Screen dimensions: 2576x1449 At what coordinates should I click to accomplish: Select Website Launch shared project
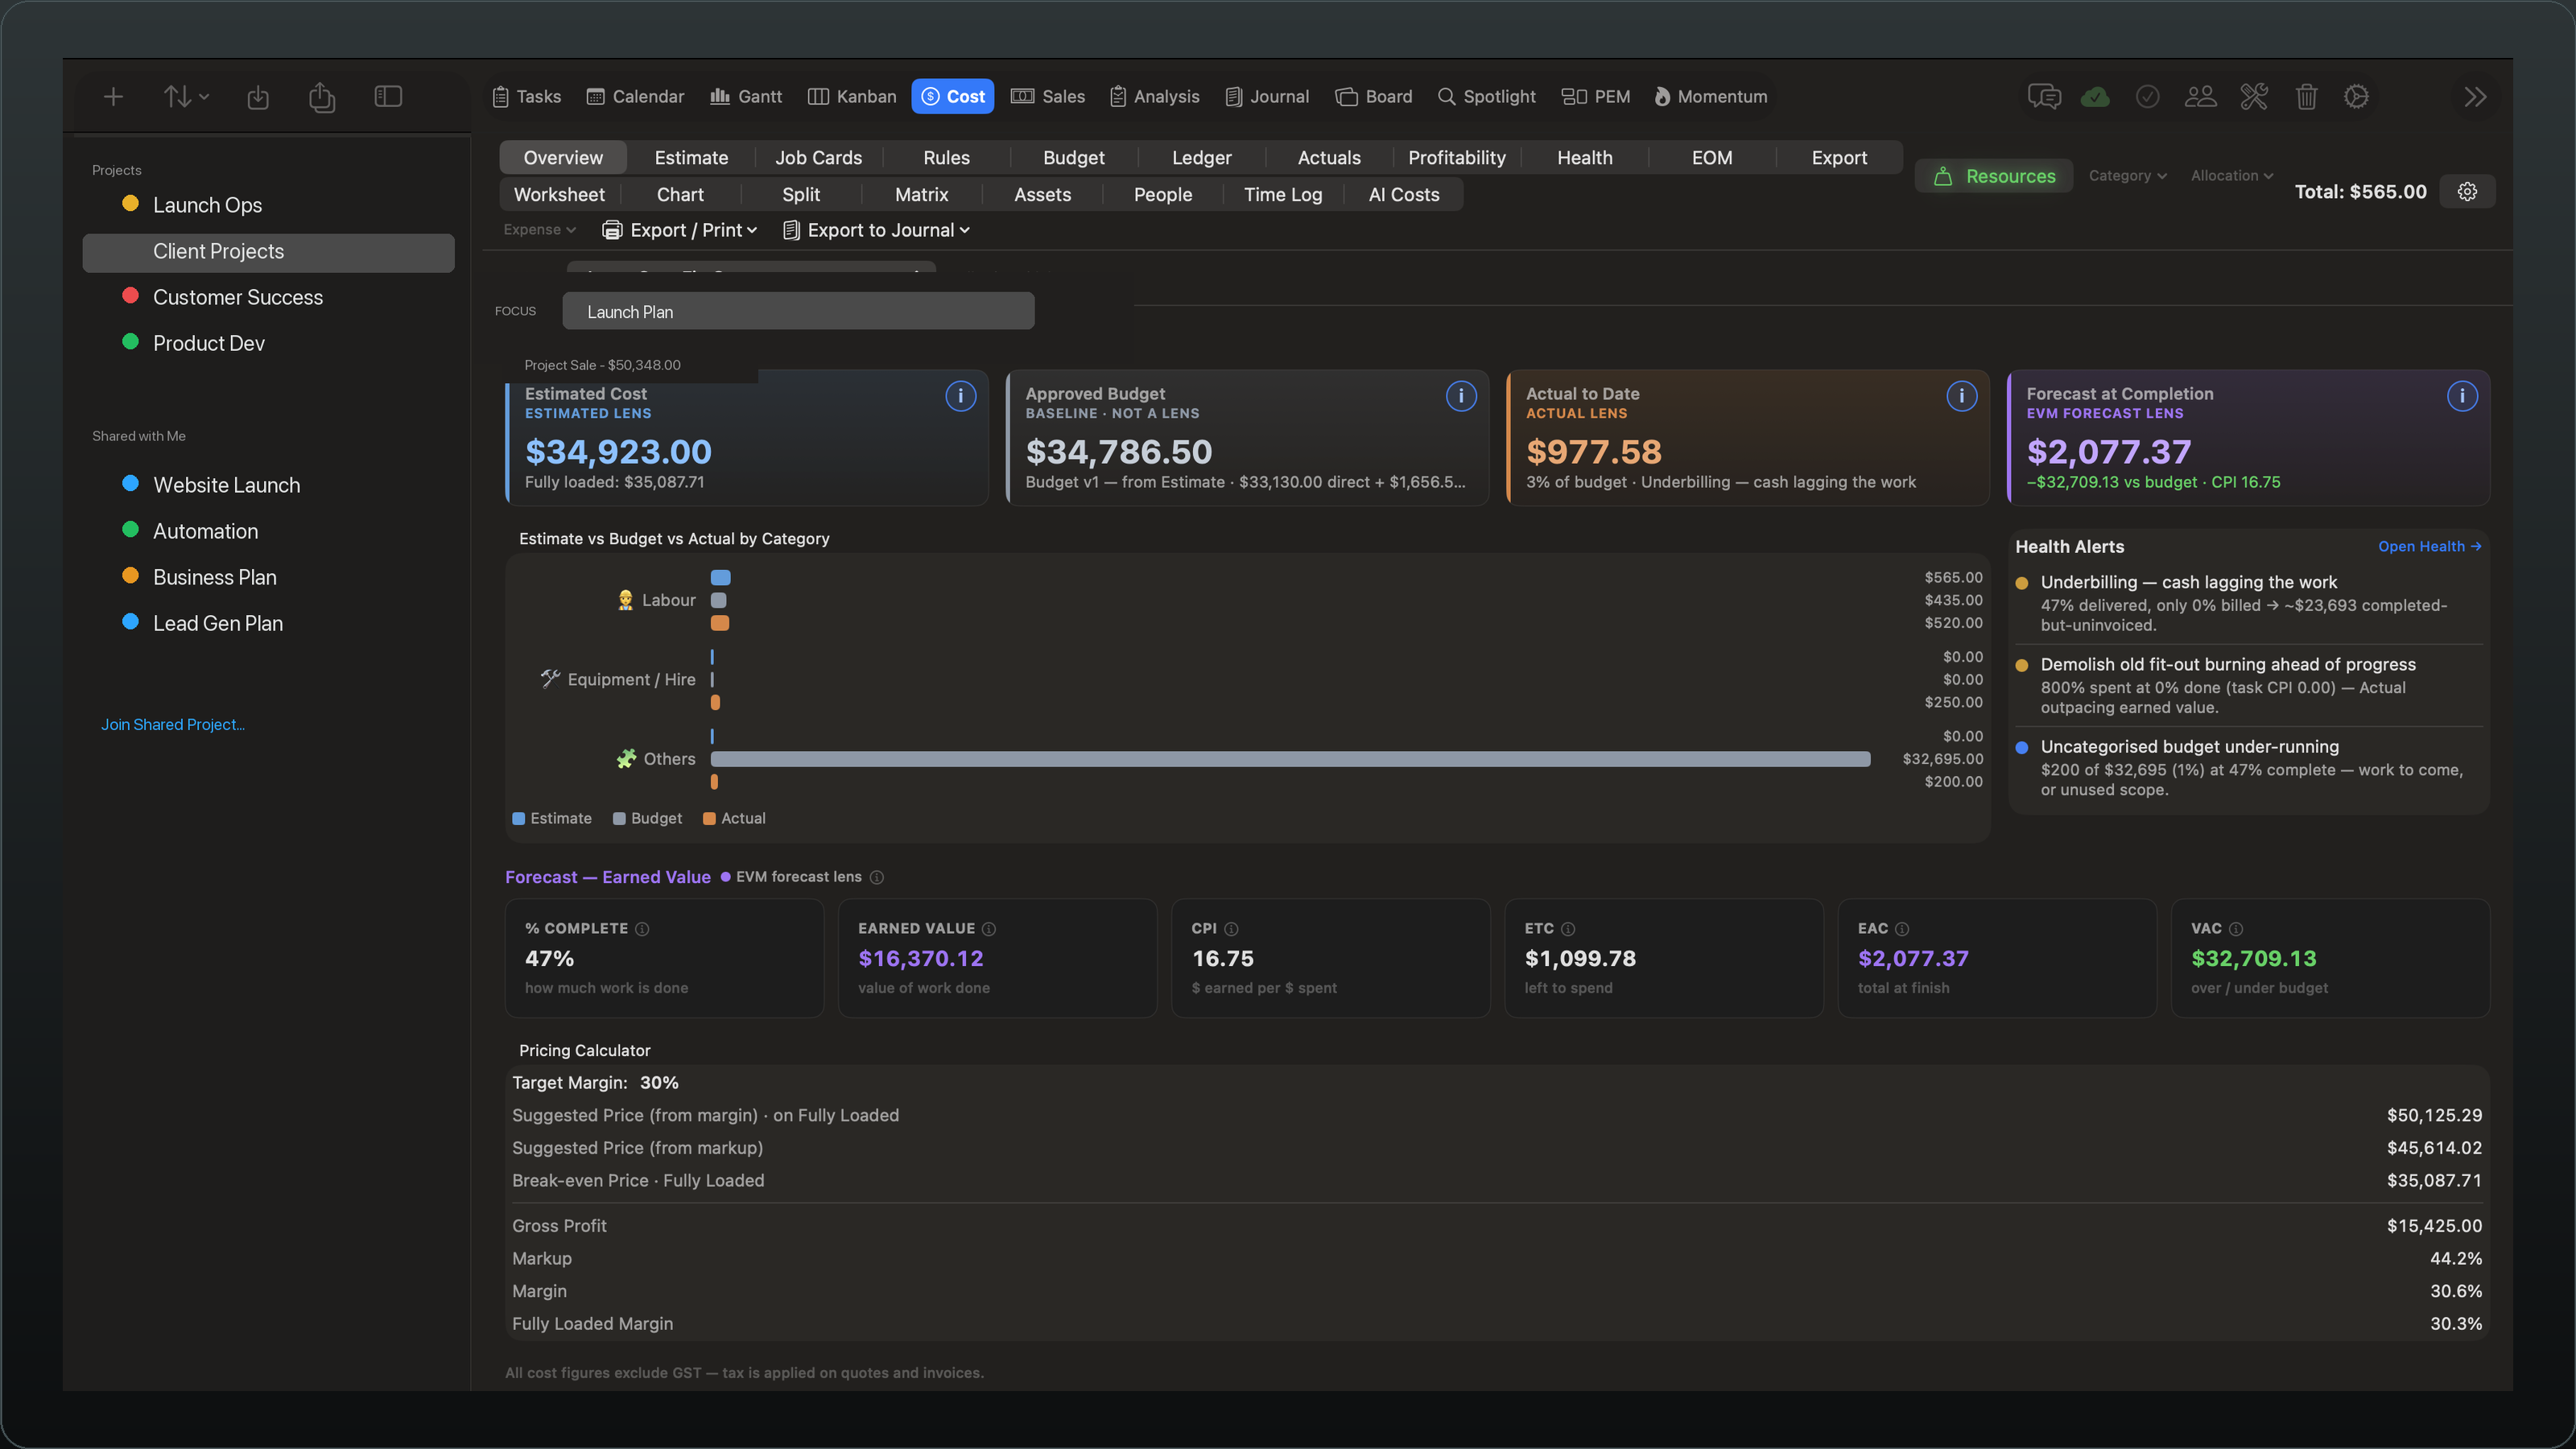(x=268, y=485)
